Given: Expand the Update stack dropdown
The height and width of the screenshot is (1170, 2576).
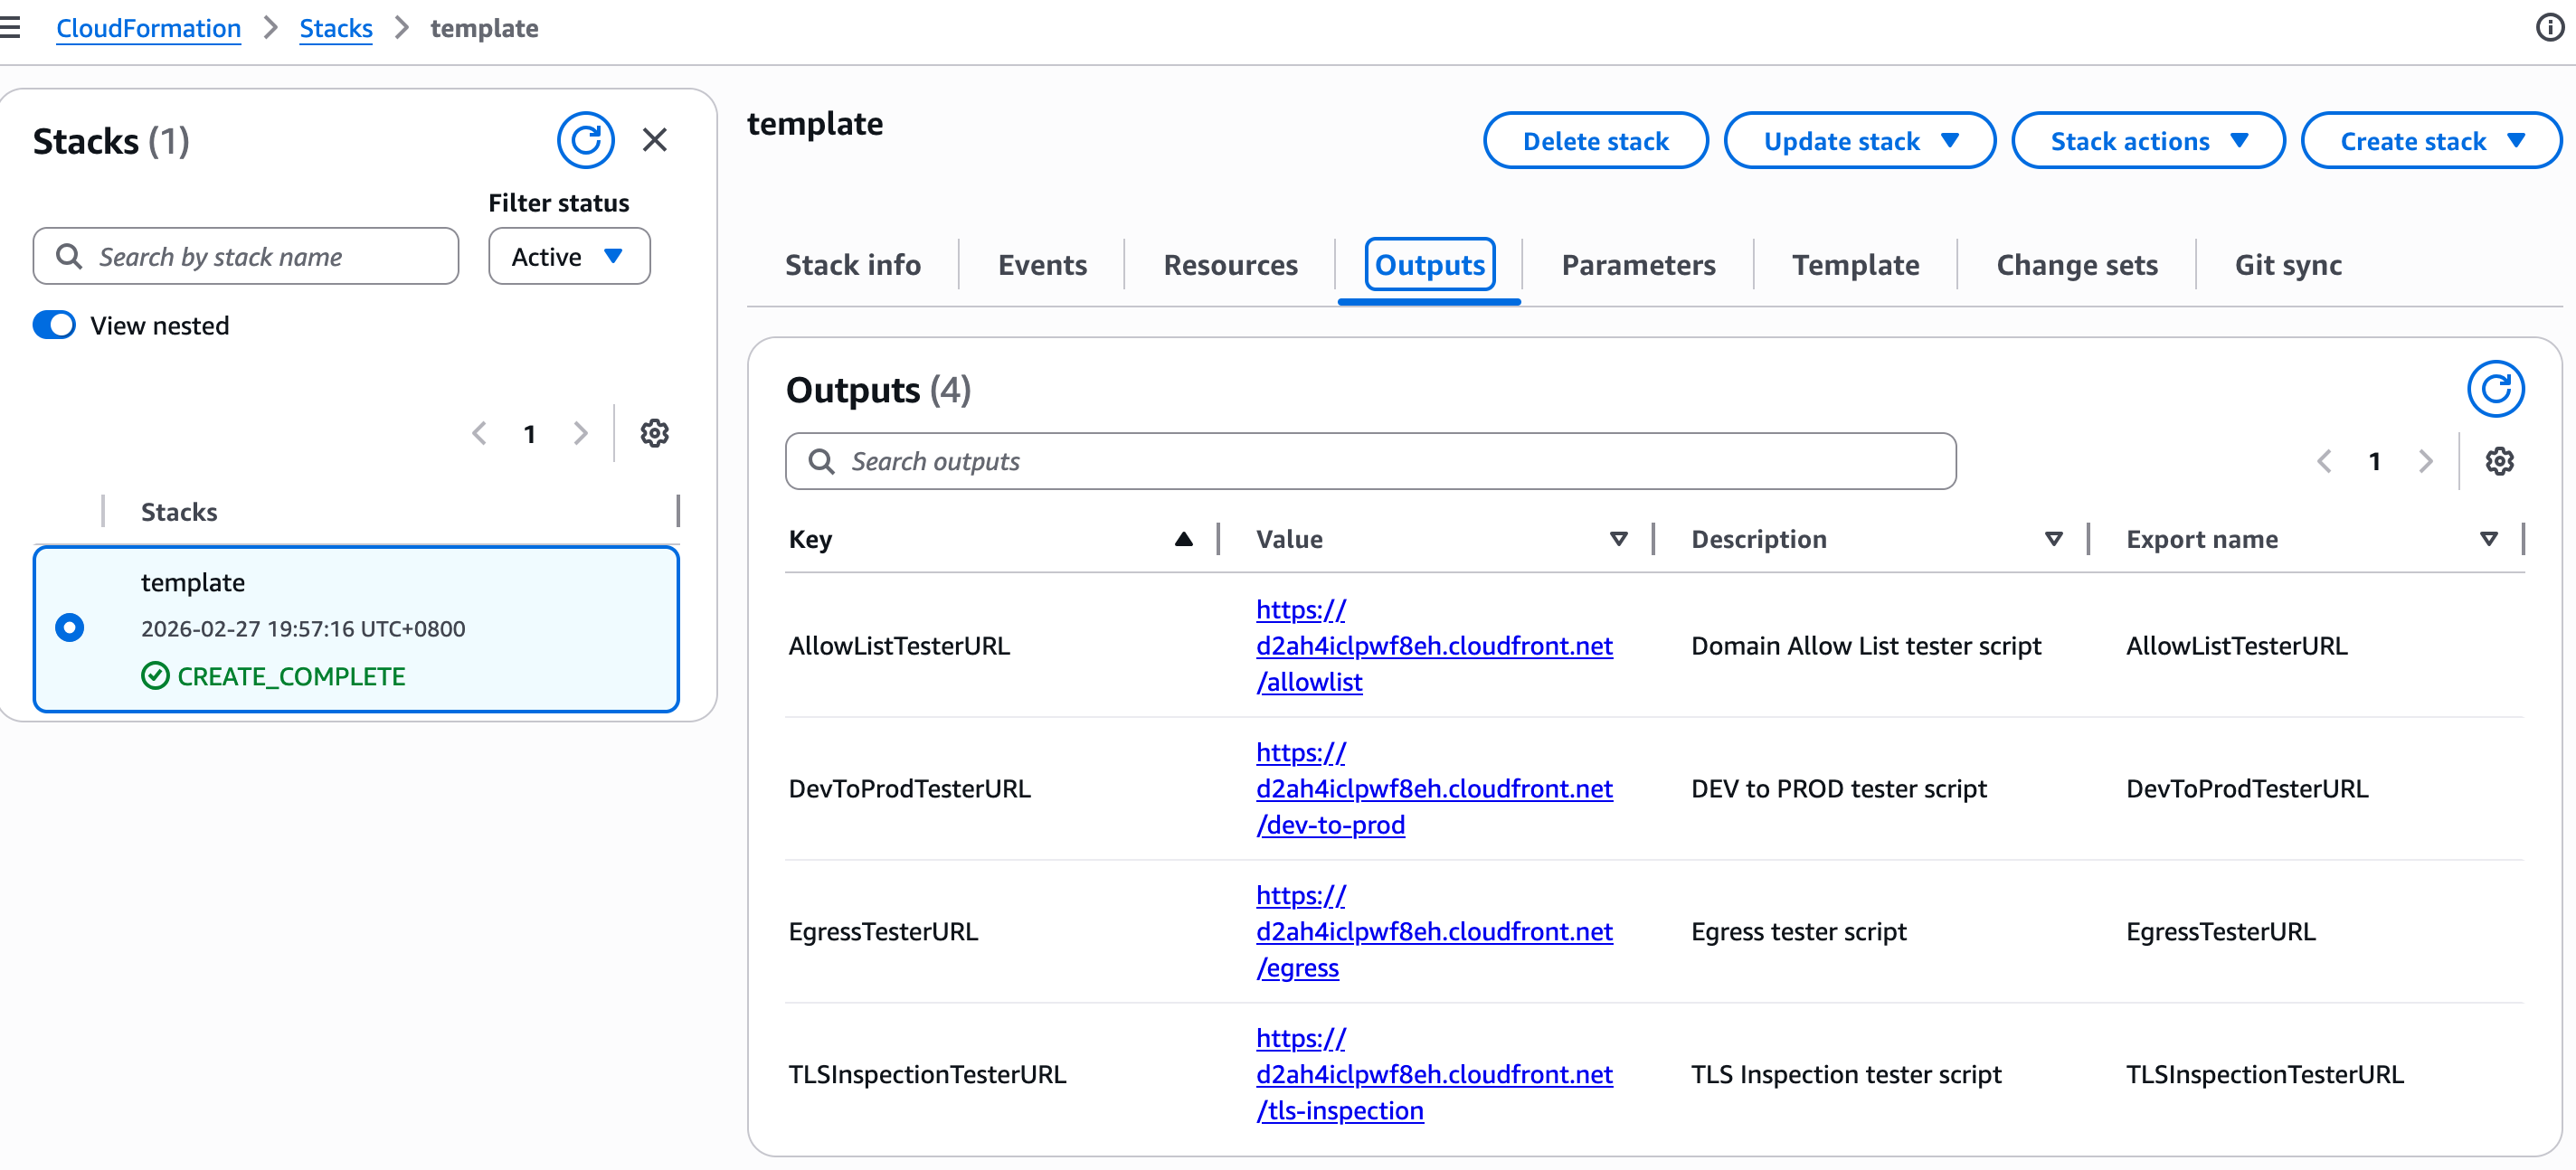Looking at the screenshot, I should point(1859,141).
